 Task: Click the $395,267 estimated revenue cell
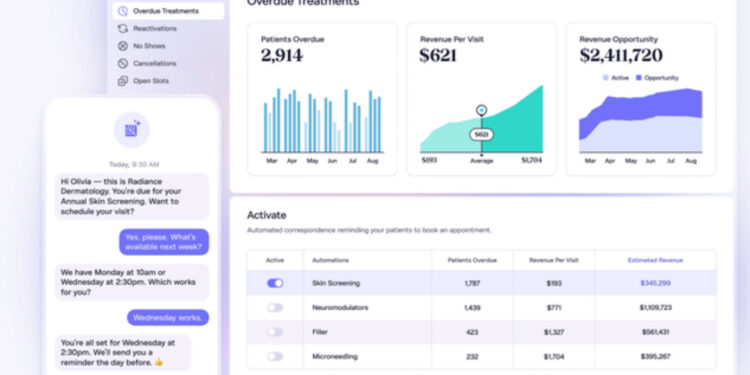click(x=655, y=356)
